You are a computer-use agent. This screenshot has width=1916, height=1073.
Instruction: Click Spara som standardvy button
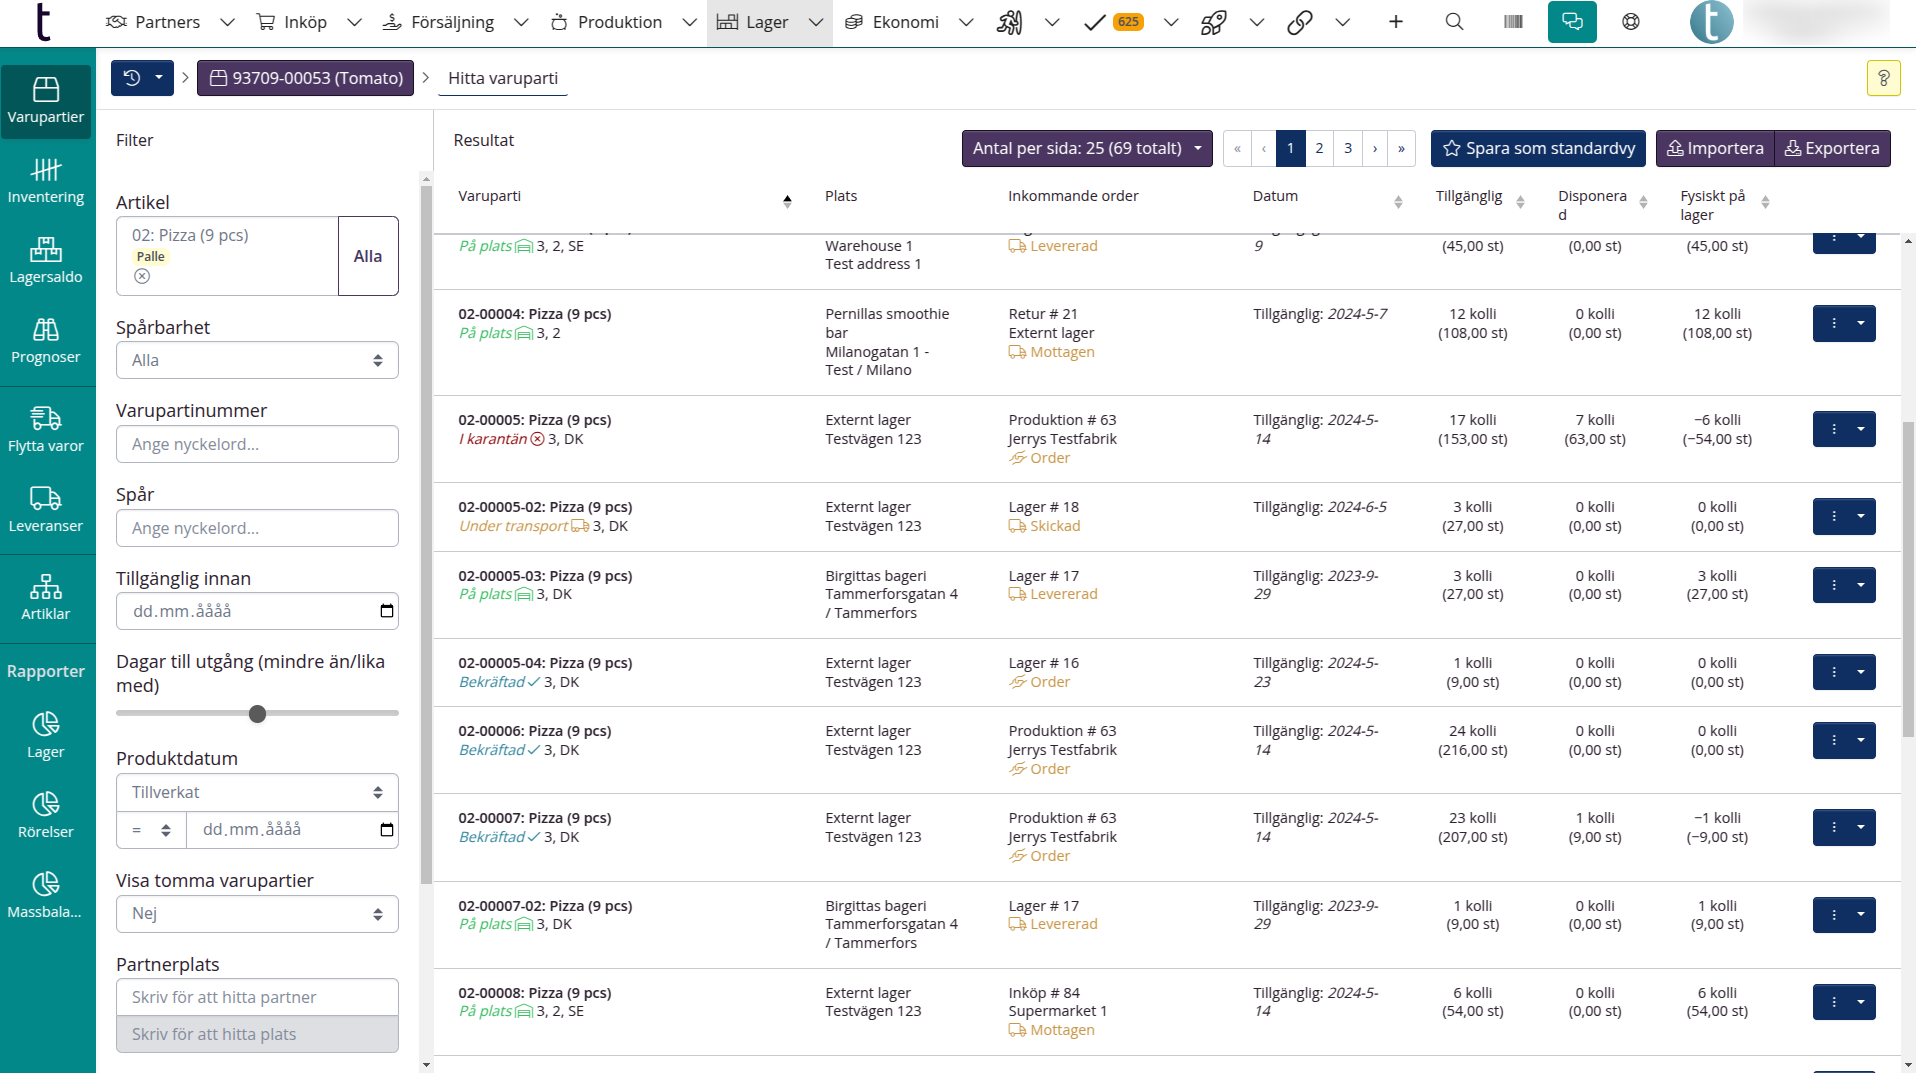point(1538,148)
